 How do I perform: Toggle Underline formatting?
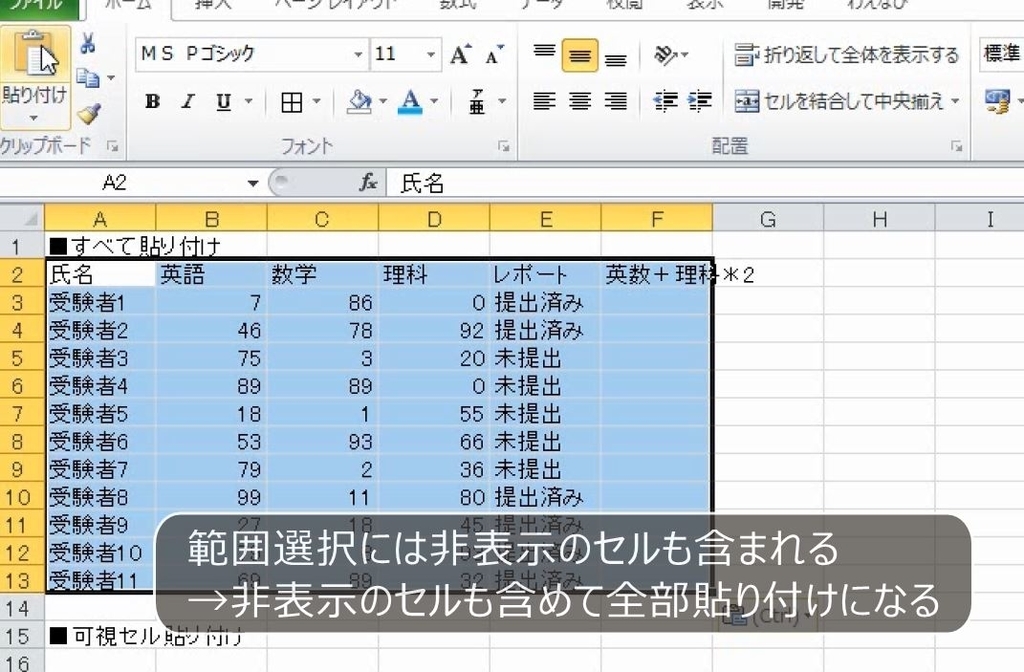pyautogui.click(x=222, y=102)
